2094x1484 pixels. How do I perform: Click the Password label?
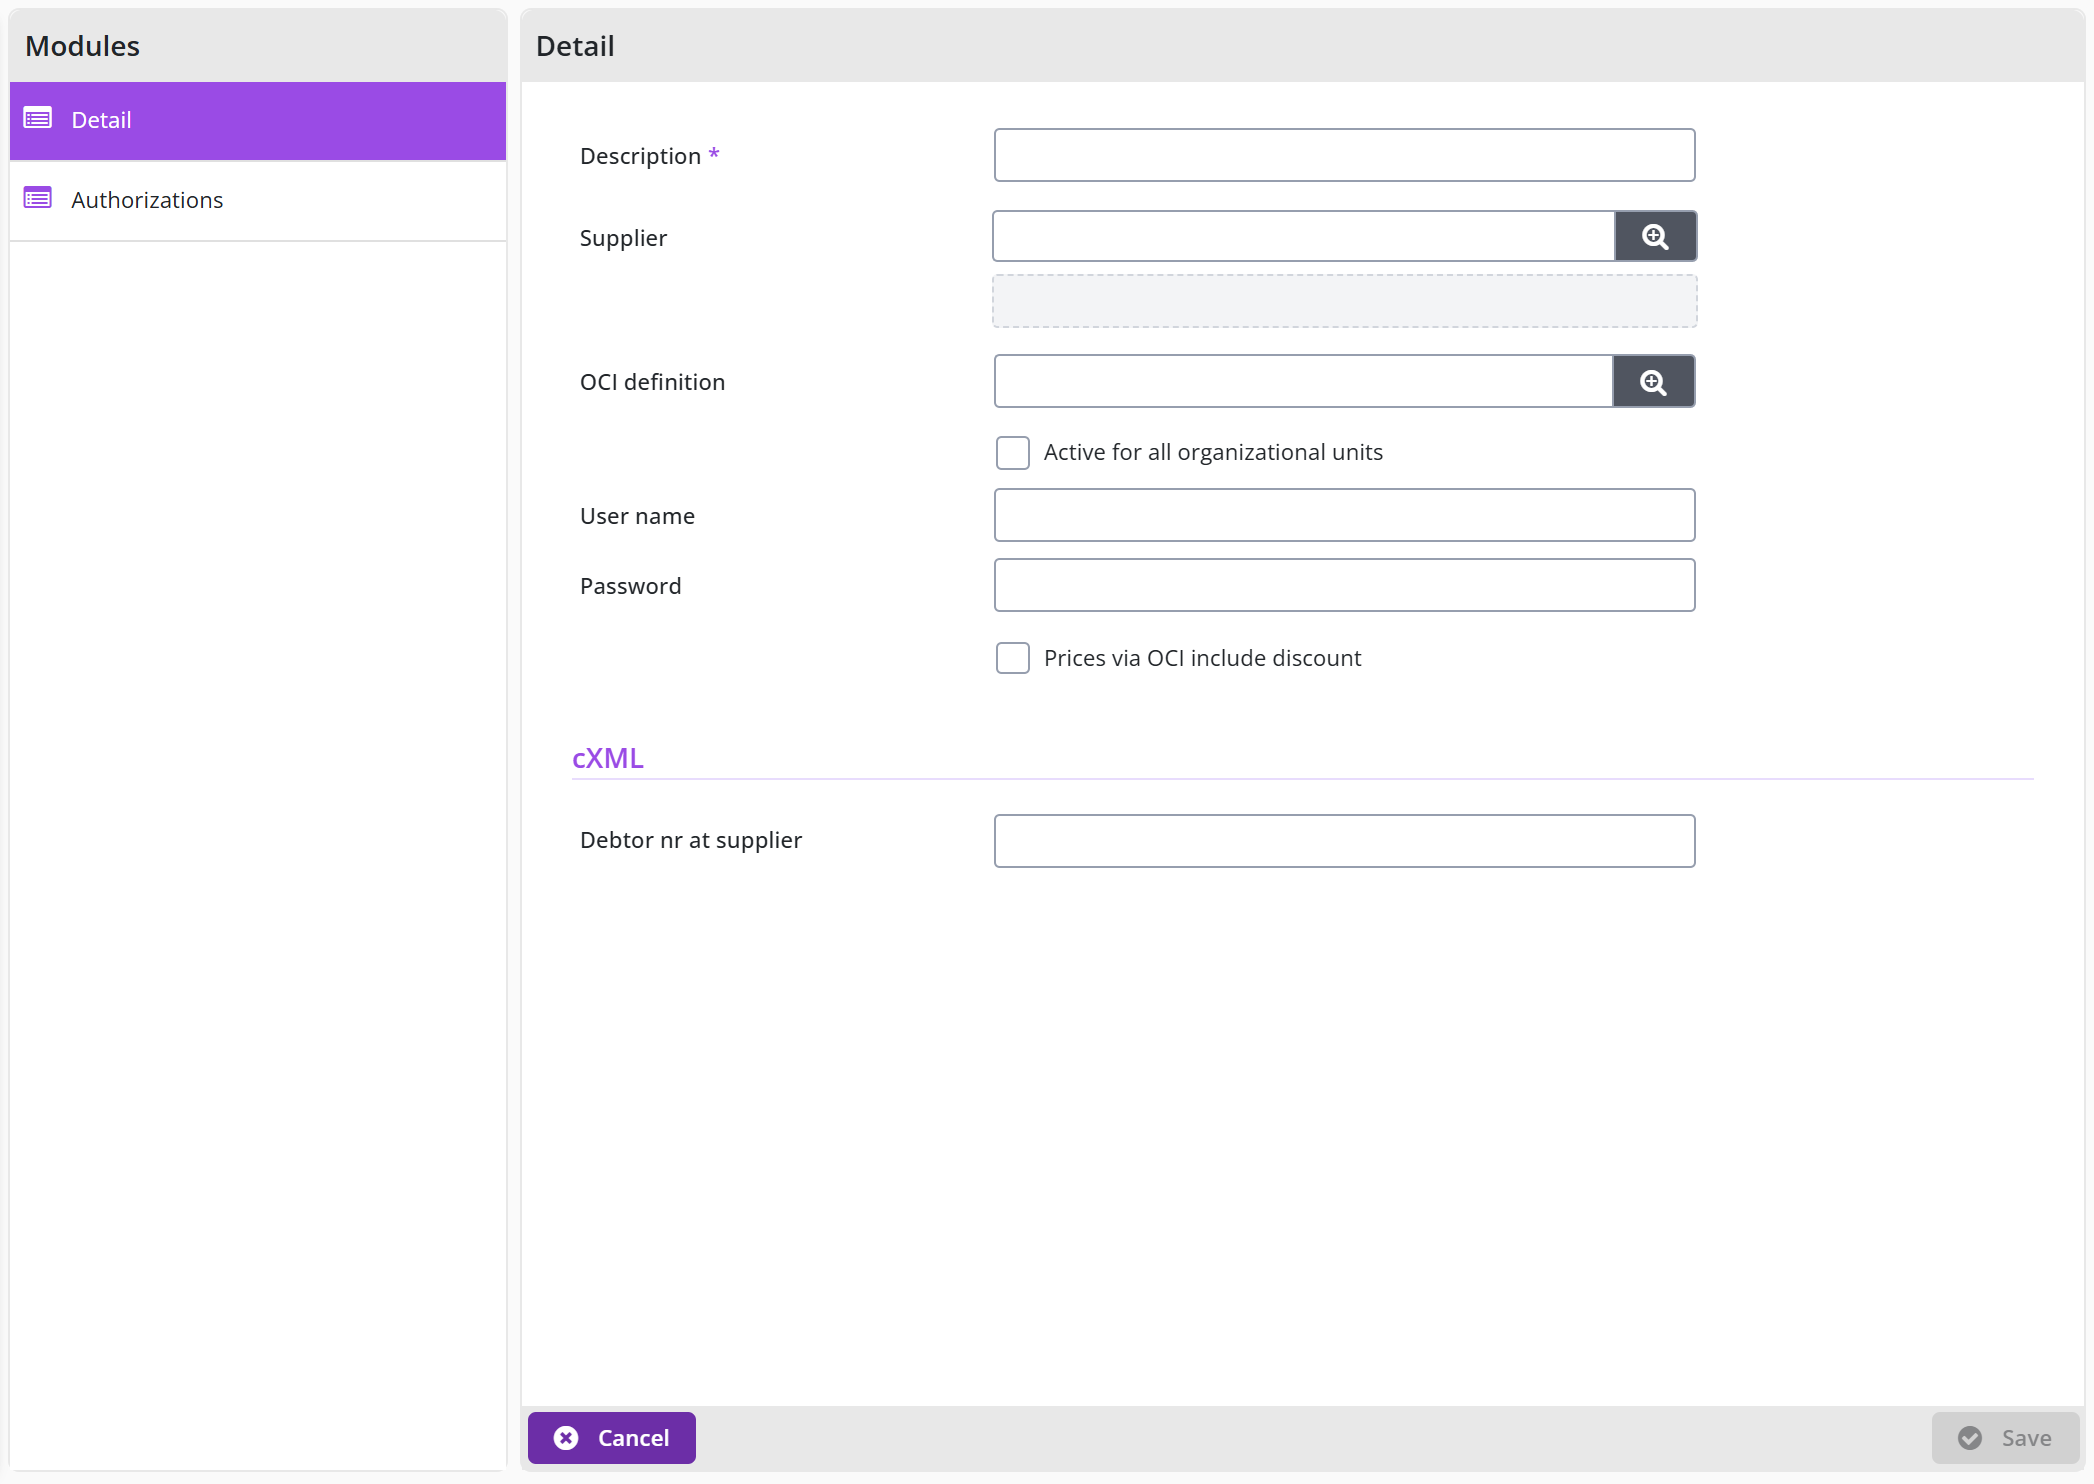click(x=631, y=586)
